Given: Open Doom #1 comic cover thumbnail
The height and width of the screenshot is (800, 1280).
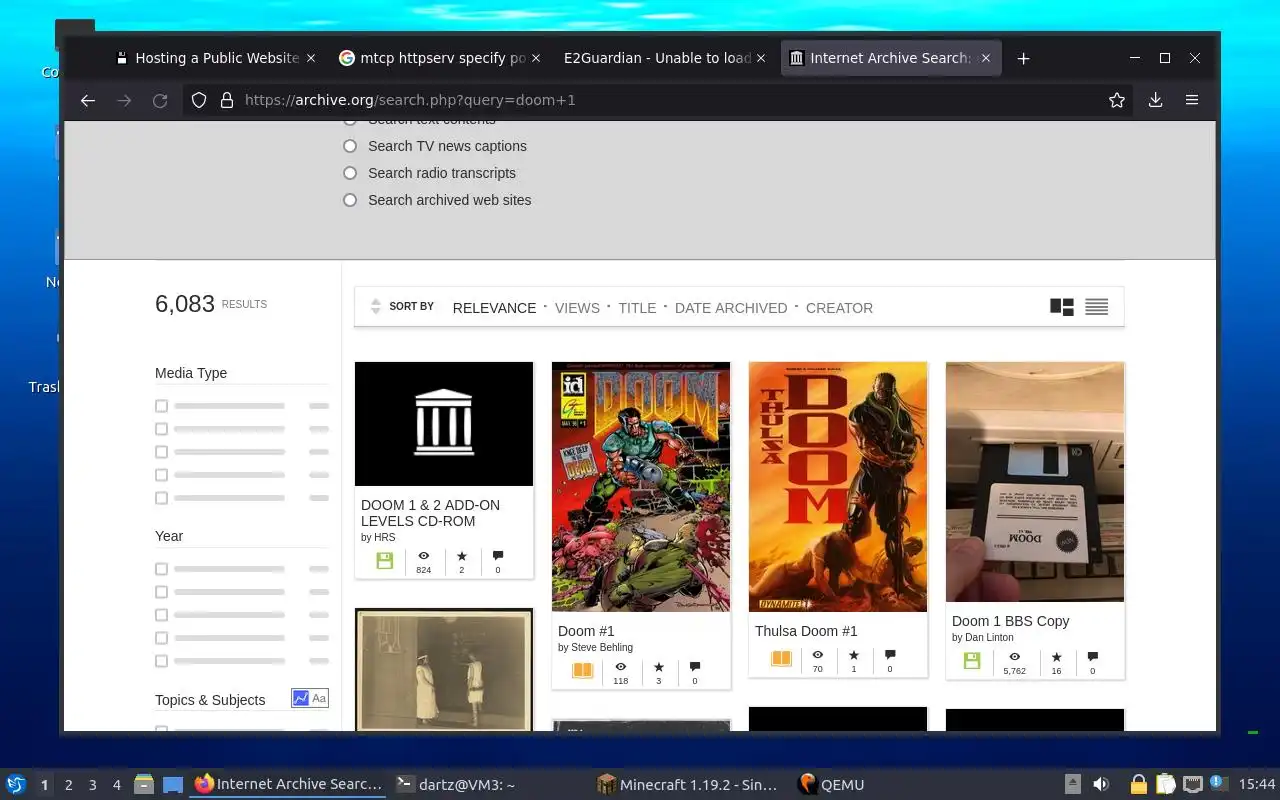Looking at the screenshot, I should tap(641, 487).
